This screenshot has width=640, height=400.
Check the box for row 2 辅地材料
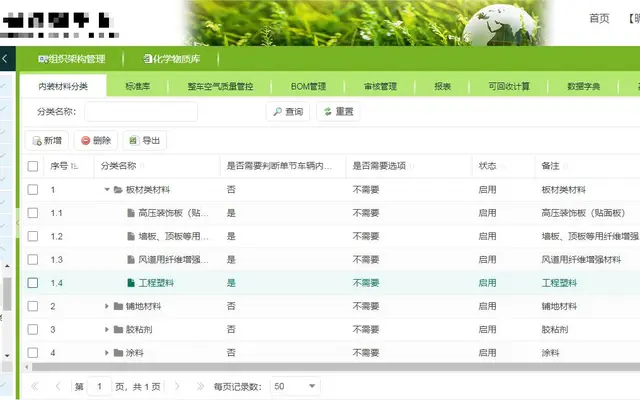[33, 306]
